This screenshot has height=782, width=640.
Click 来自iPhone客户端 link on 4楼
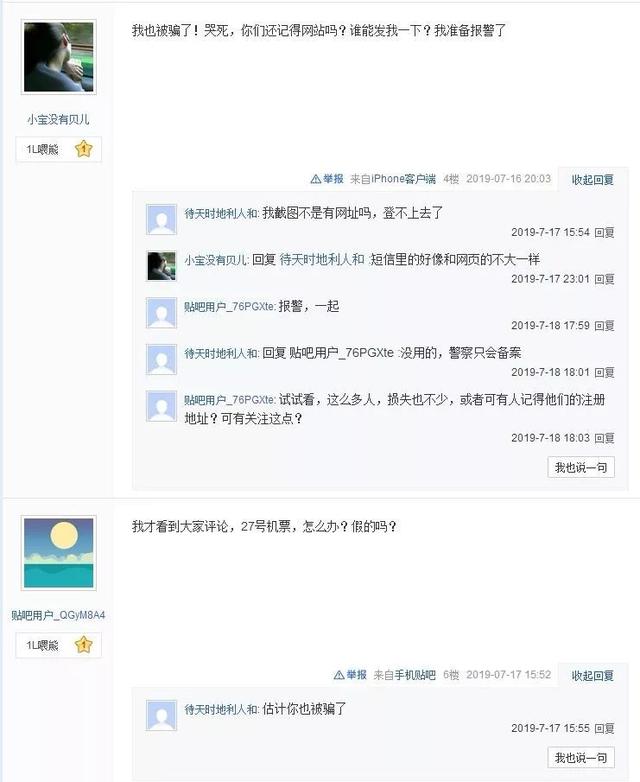coord(393,179)
